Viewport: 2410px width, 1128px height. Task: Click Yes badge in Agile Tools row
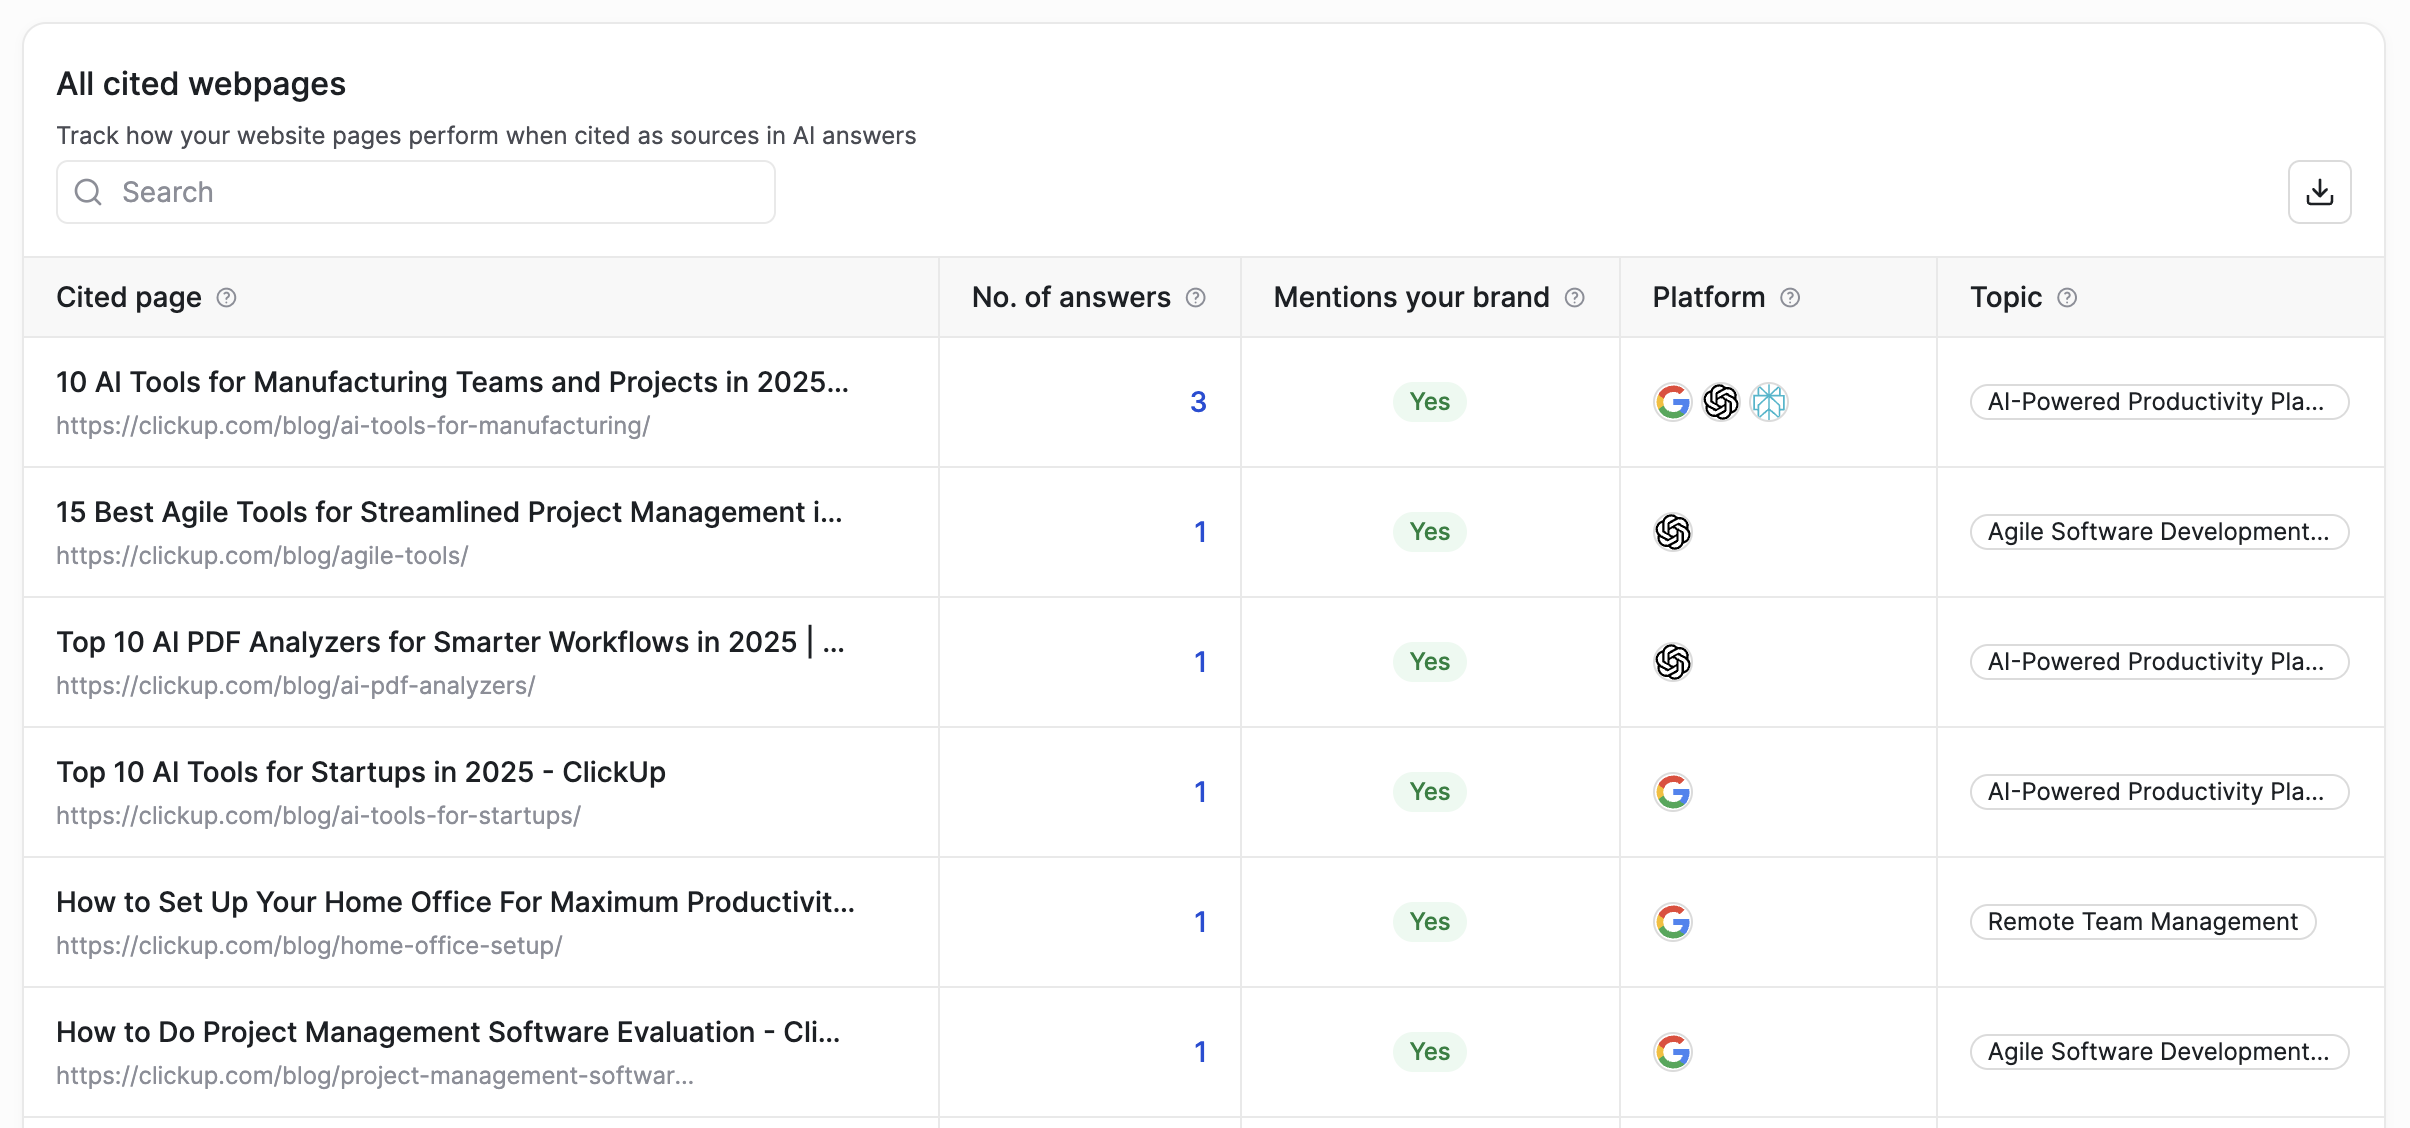pyautogui.click(x=1430, y=532)
